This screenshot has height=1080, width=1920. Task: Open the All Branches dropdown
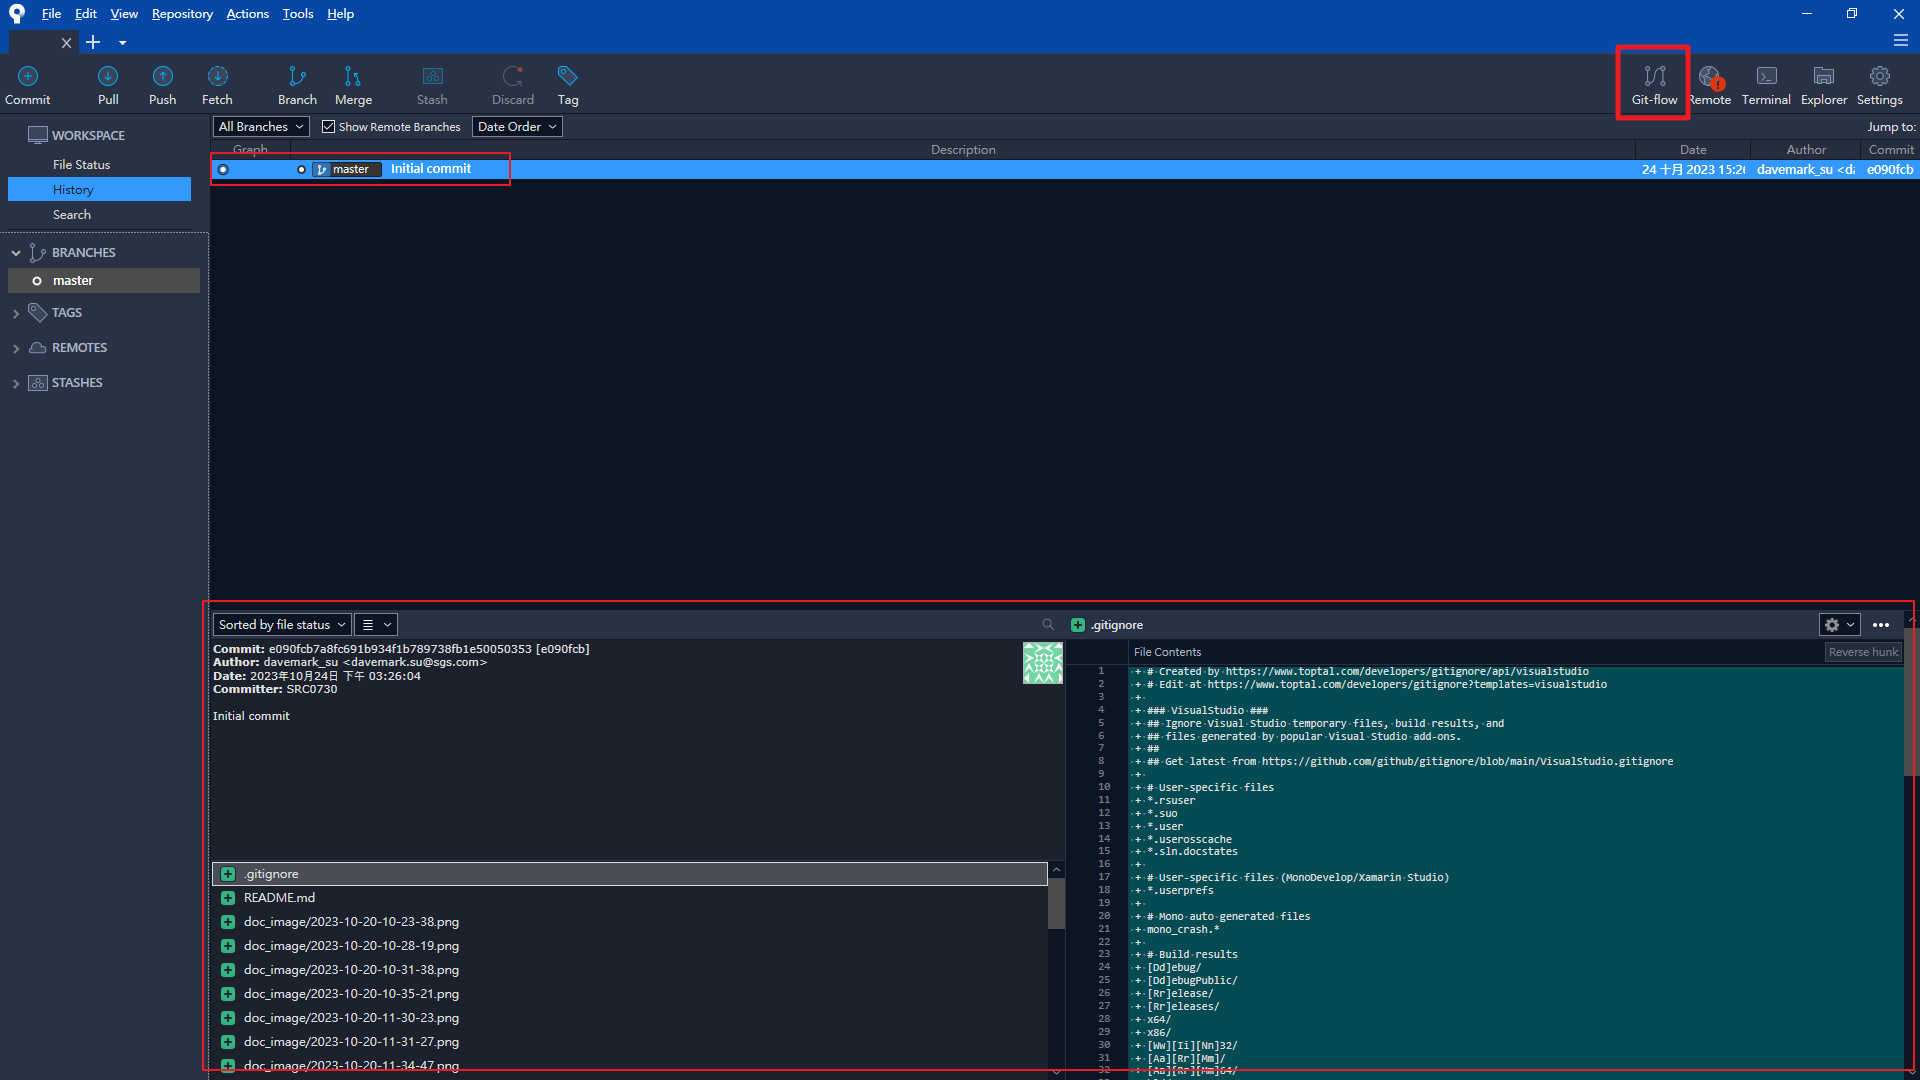(260, 127)
